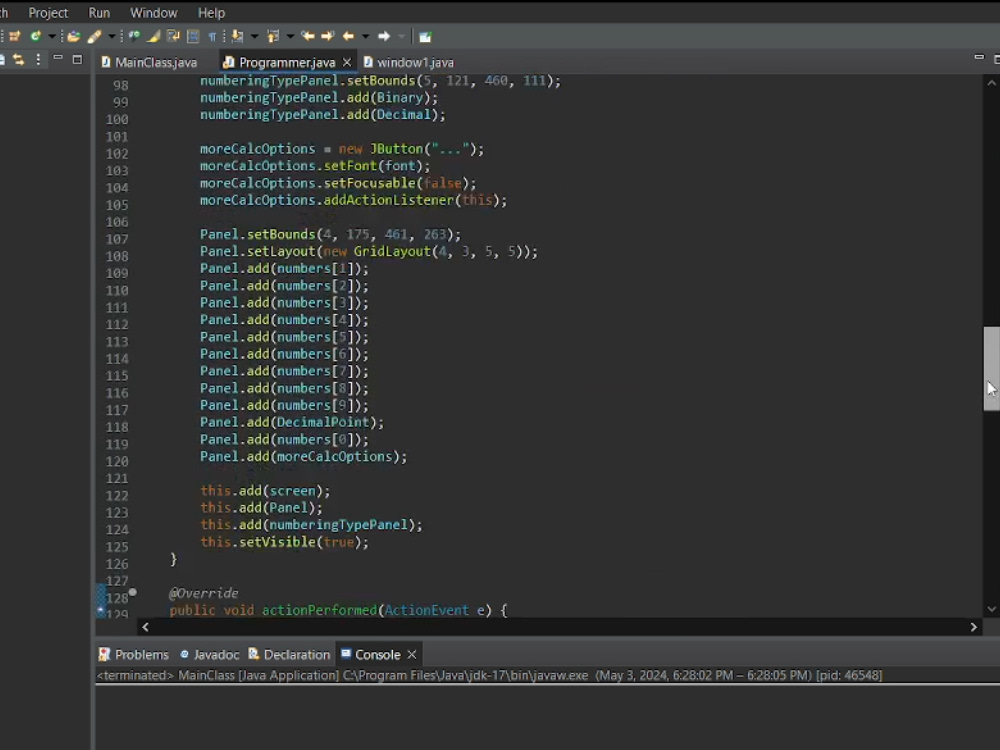1000x750 pixels.
Task: Click the Previous Annotation icon
Action: pos(273,36)
